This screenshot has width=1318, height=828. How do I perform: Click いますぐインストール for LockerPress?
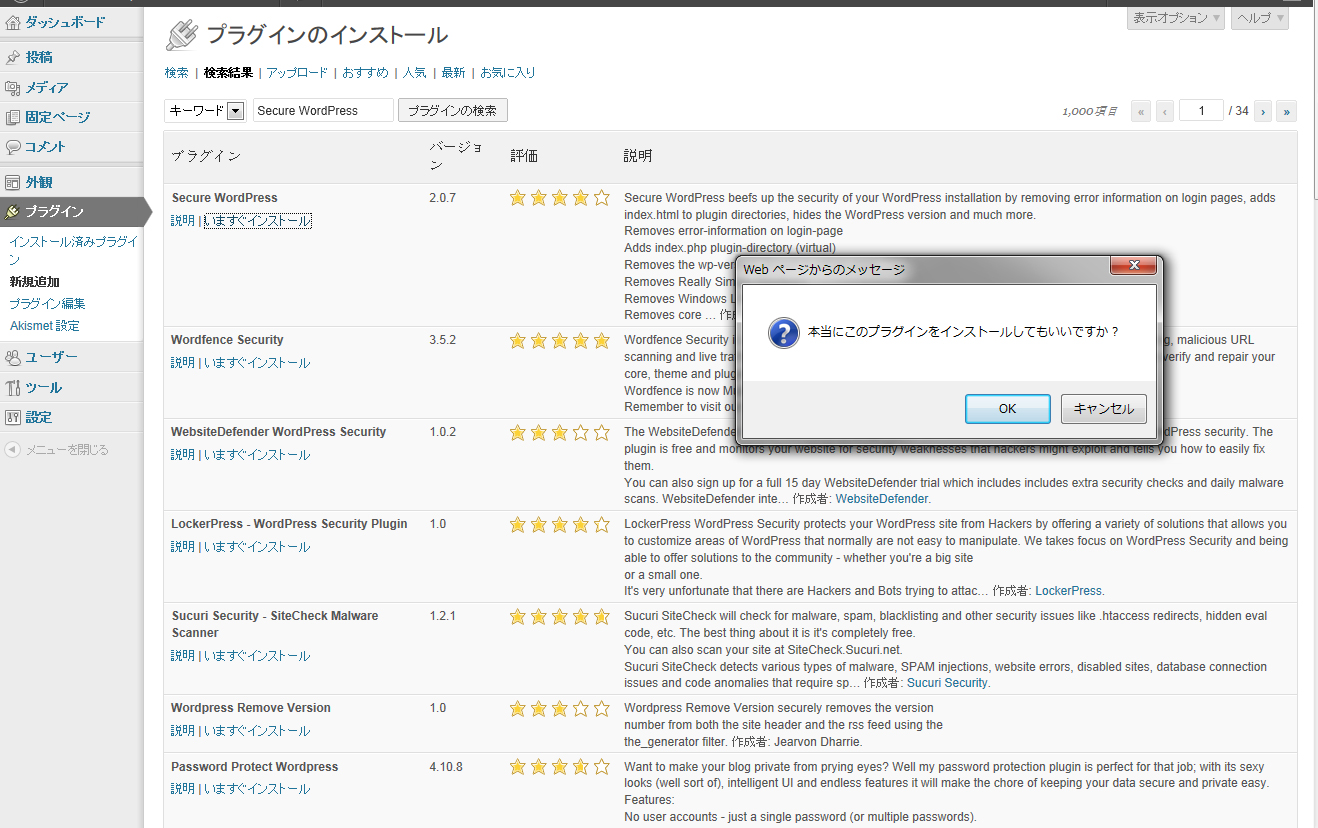click(x=257, y=547)
